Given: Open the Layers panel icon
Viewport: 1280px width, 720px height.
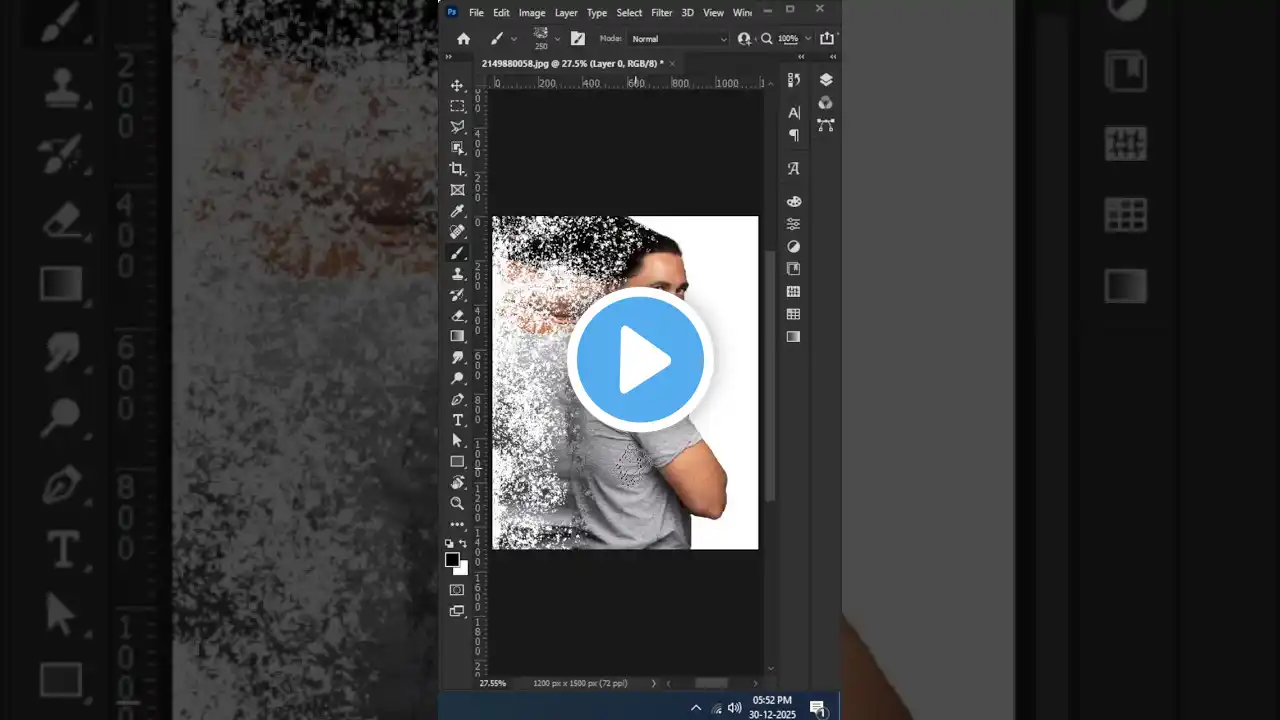Looking at the screenshot, I should point(826,80).
